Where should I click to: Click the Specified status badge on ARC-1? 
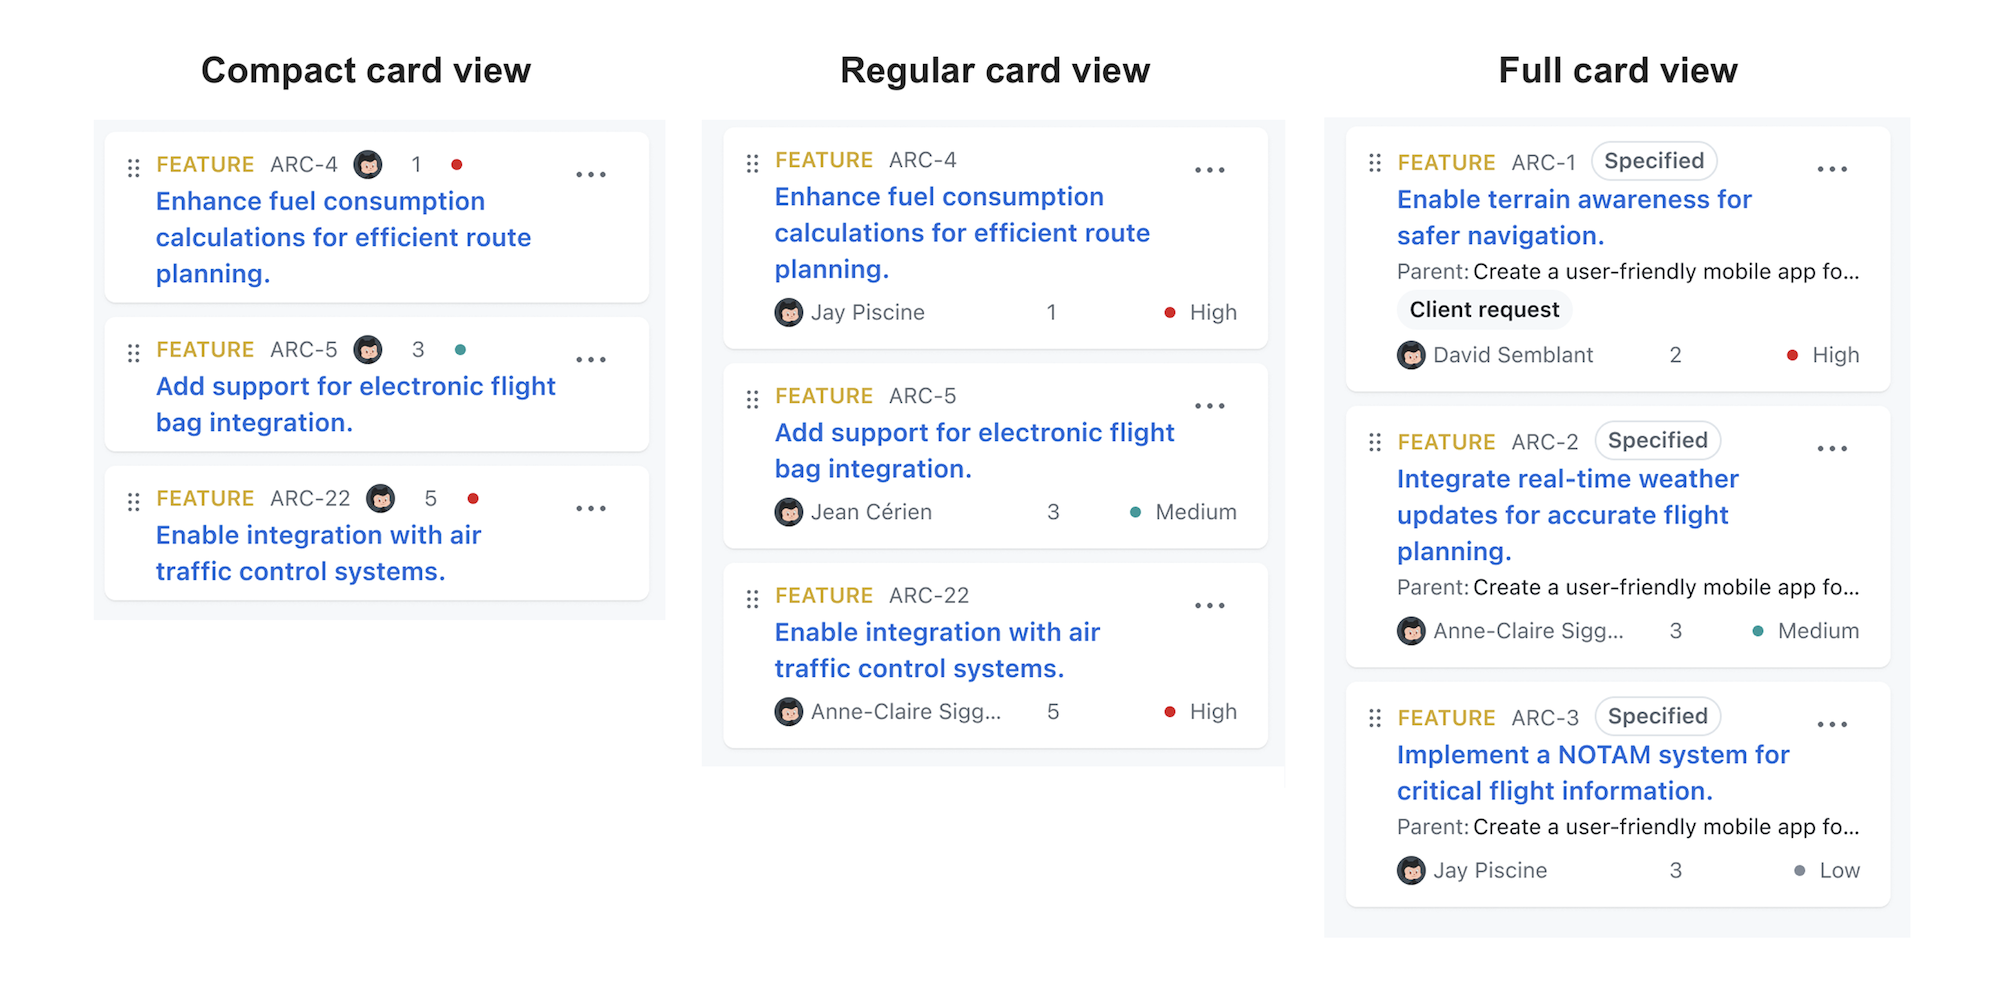(x=1654, y=160)
